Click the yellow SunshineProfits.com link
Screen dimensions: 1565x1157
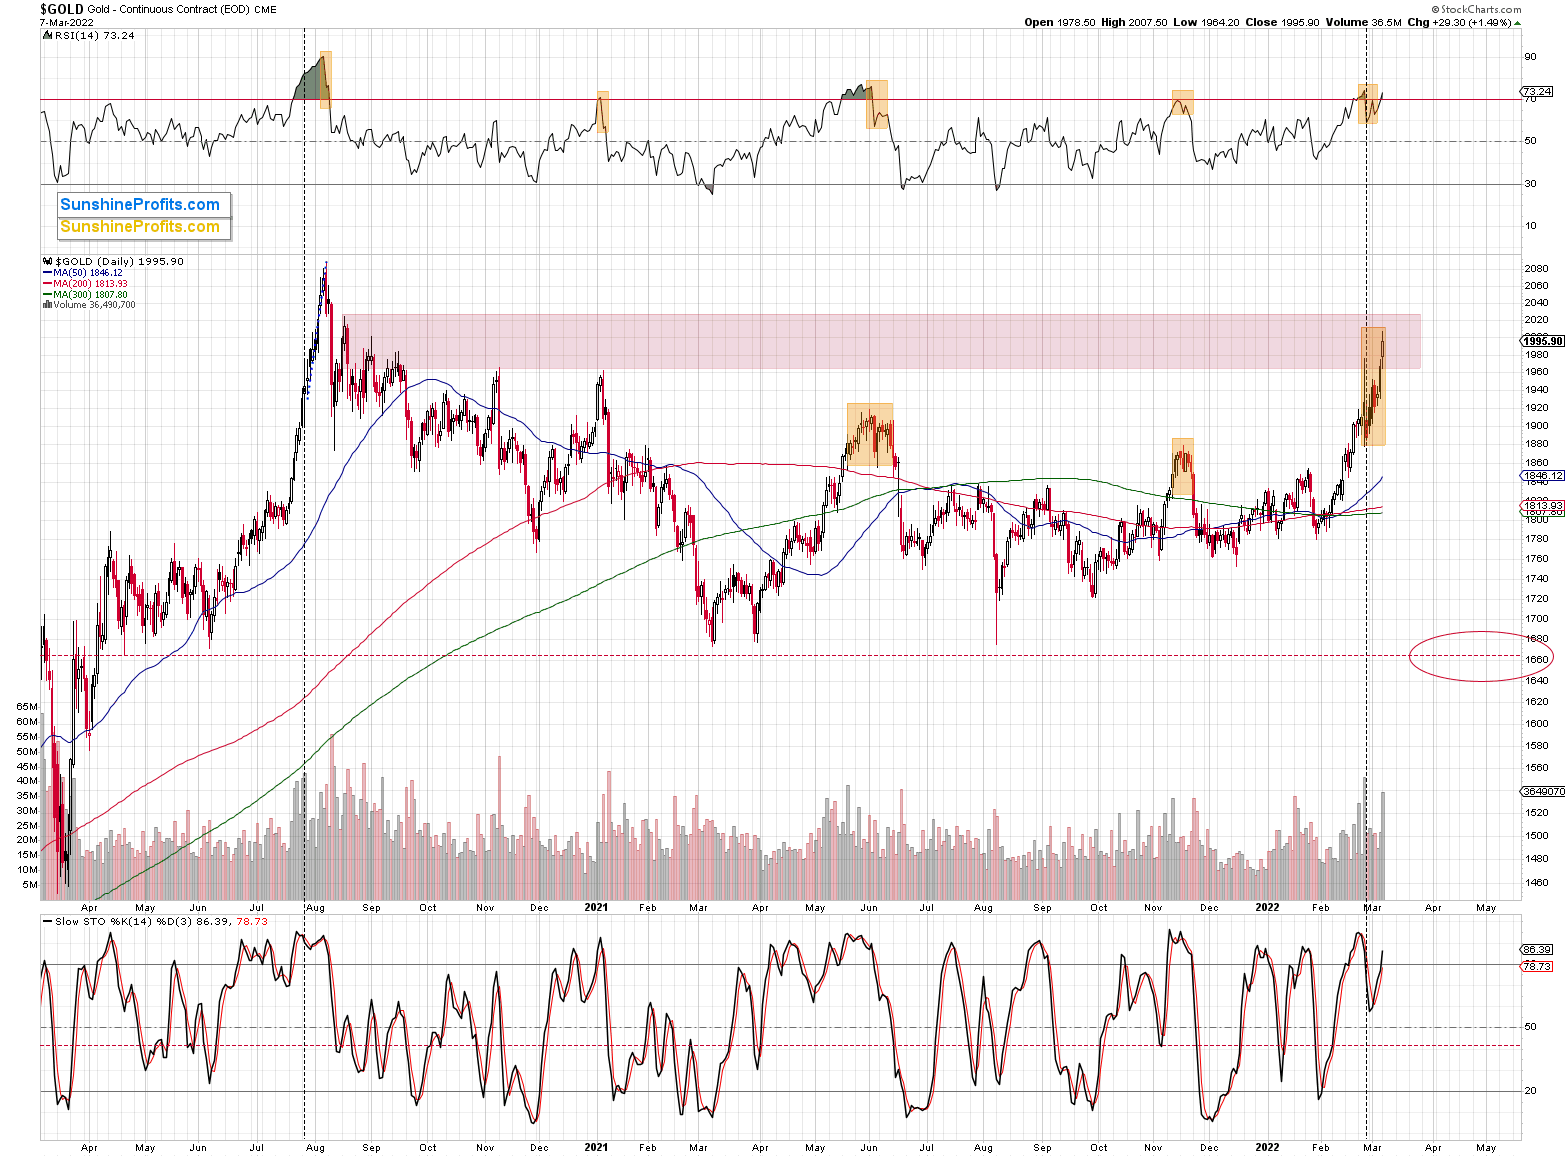coord(140,227)
